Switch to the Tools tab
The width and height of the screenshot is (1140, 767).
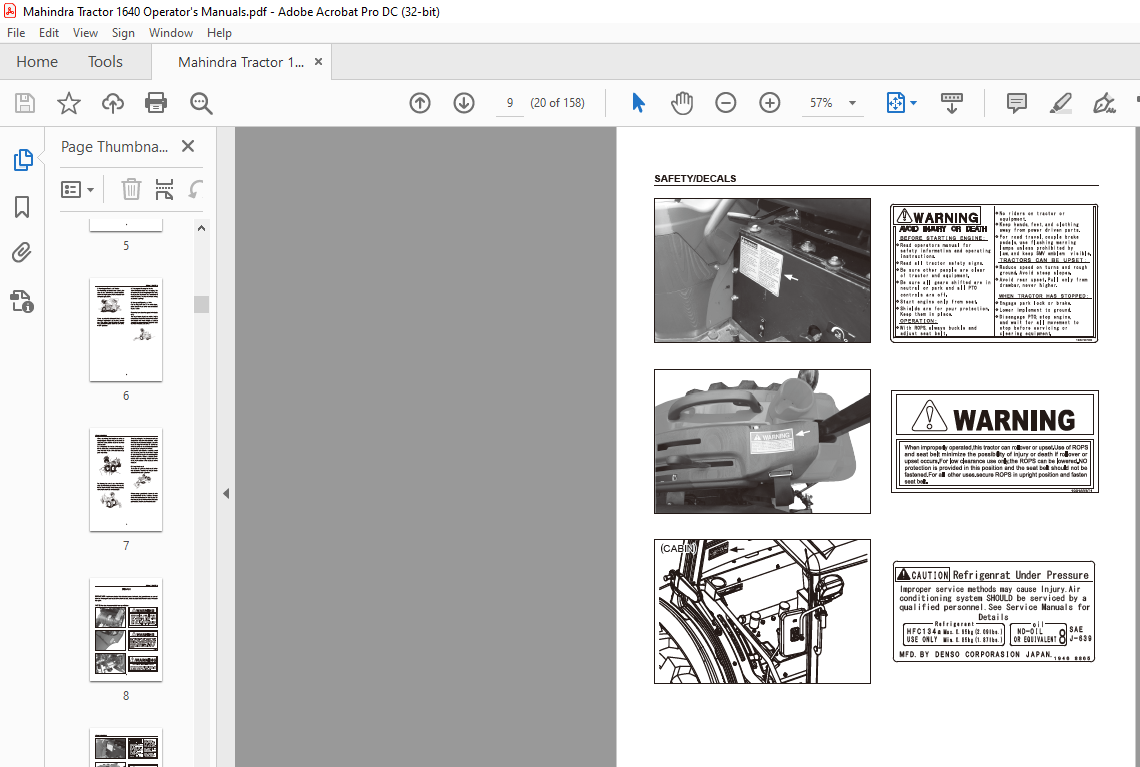105,62
